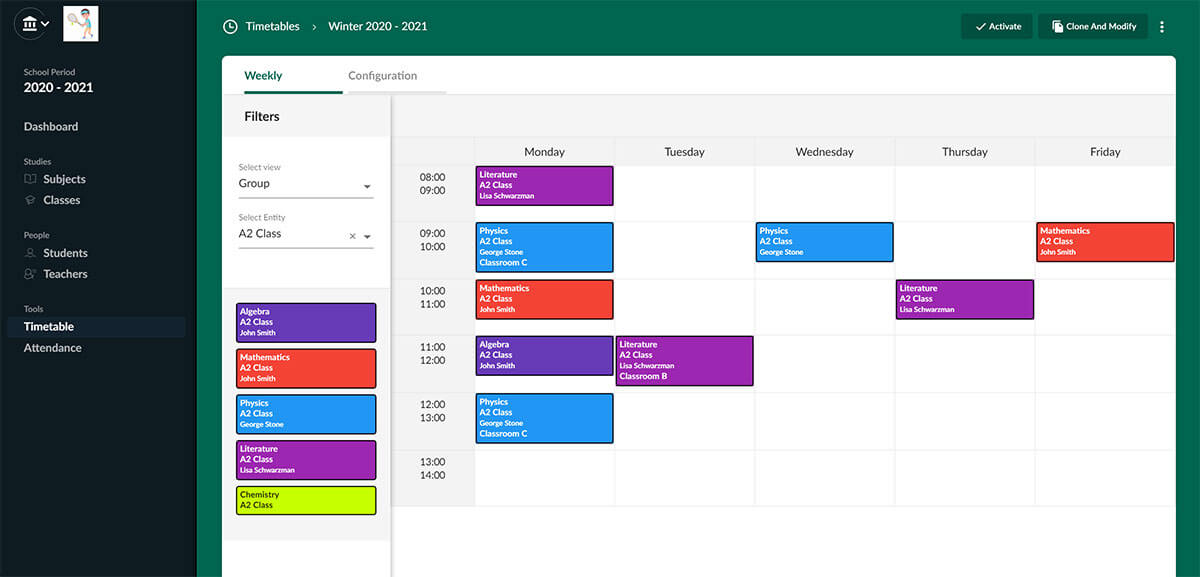
Task: Select the green Chemistry subject swatch
Action: tap(305, 499)
